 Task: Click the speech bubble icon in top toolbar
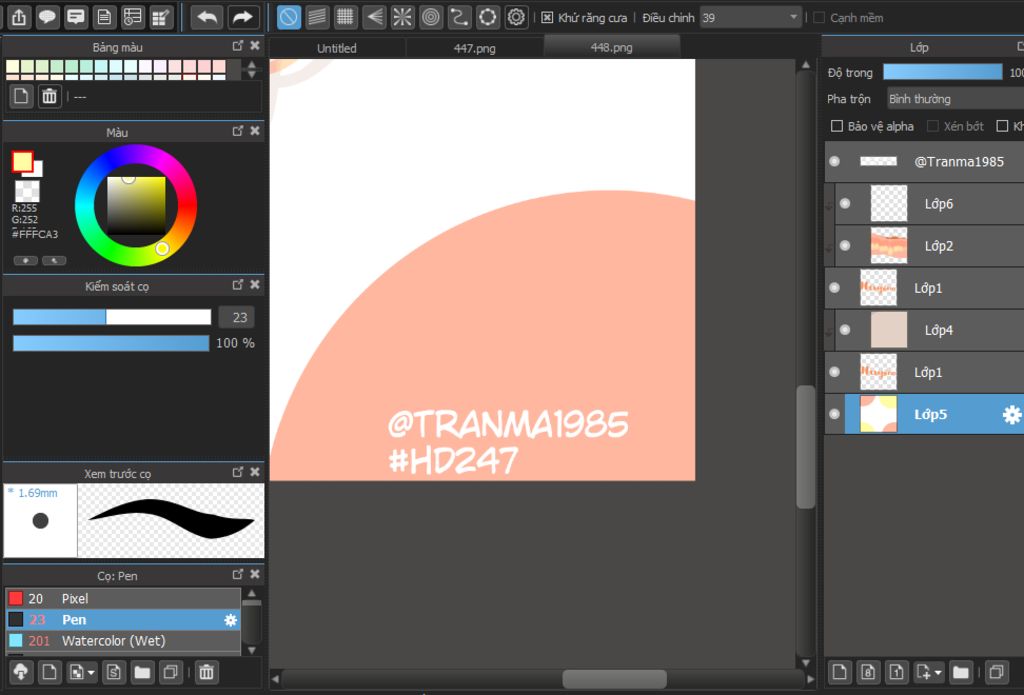47,17
